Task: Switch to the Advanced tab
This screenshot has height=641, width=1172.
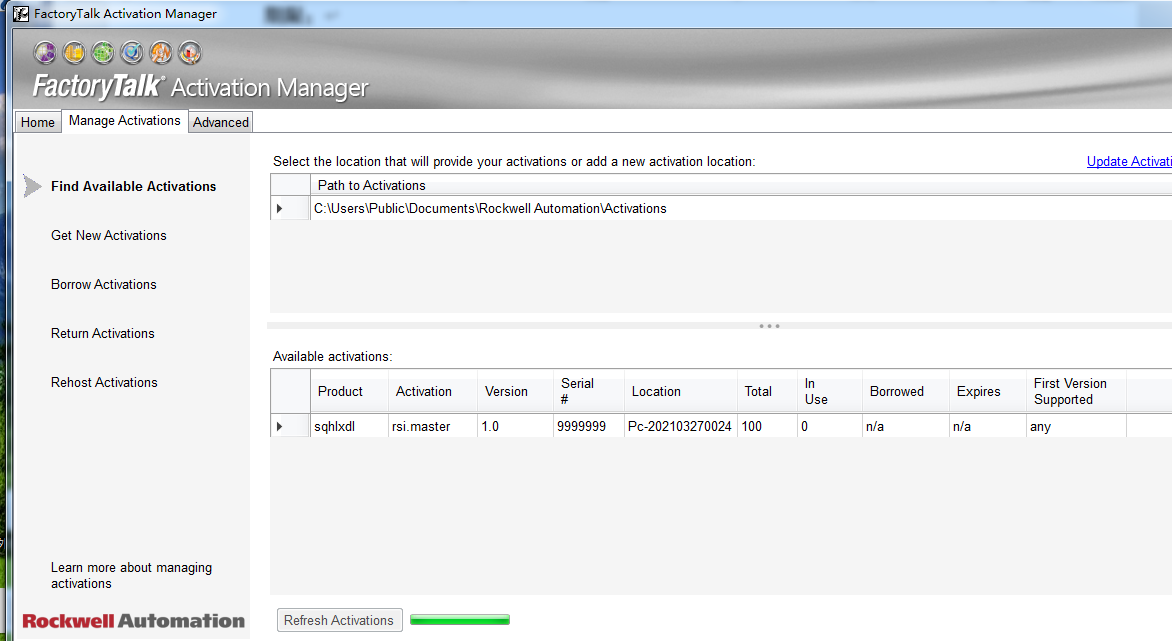Action: click(221, 122)
